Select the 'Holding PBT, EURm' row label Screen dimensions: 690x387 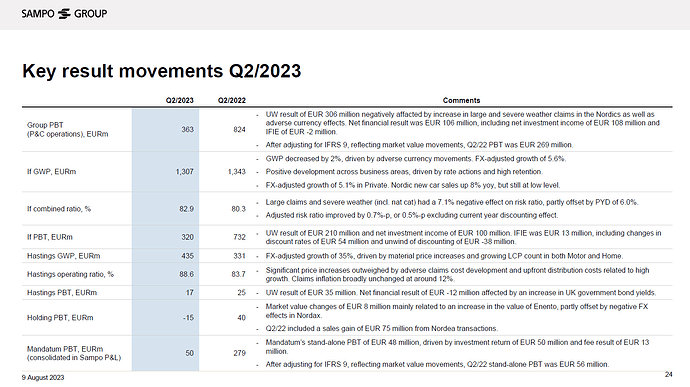click(x=60, y=318)
